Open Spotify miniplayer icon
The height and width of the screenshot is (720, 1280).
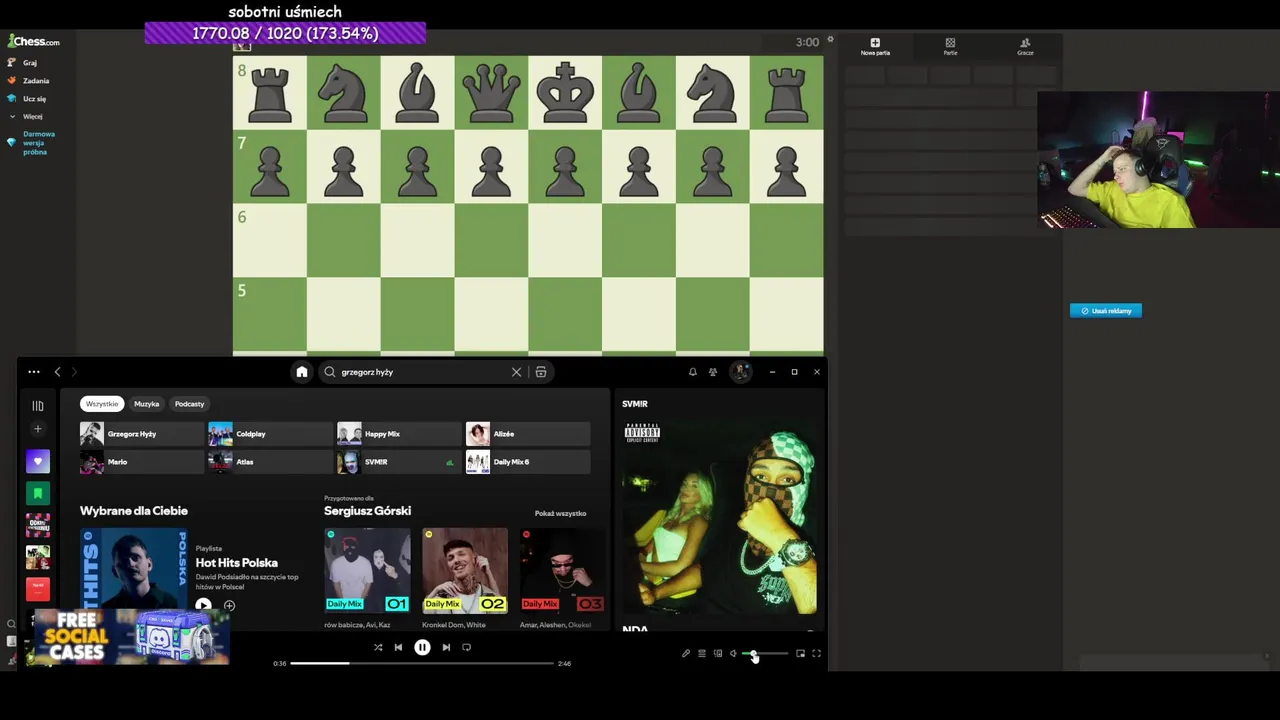[x=800, y=653]
